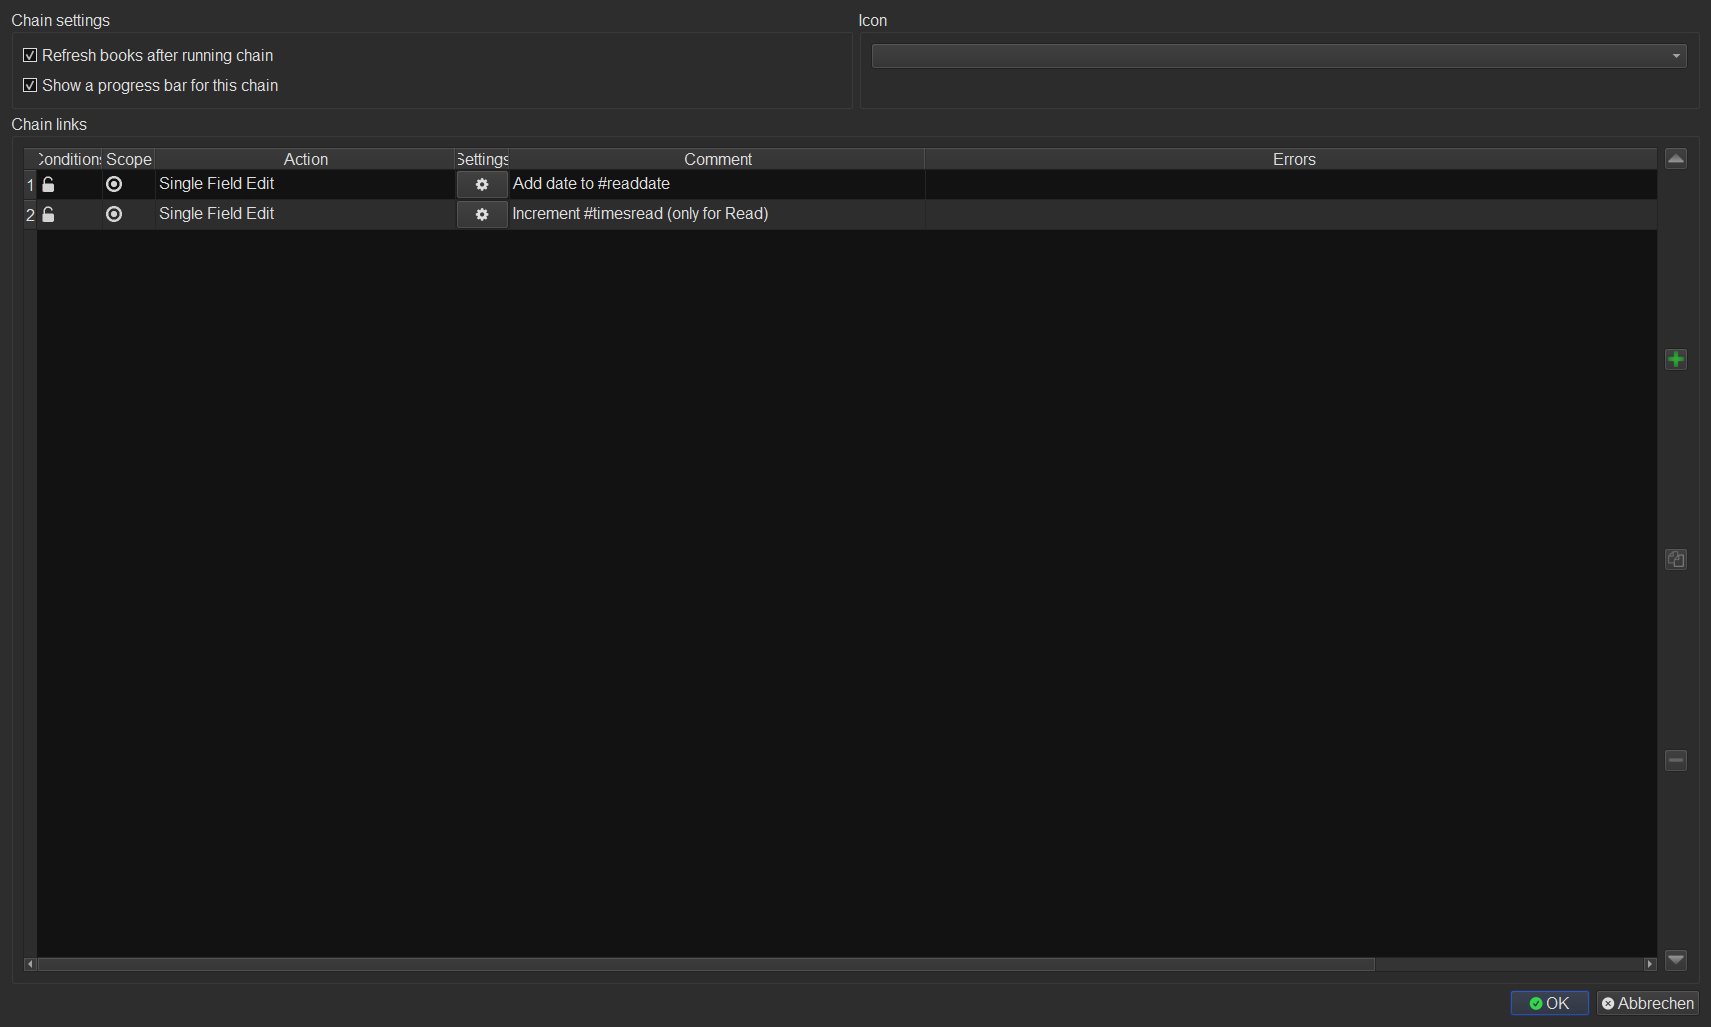Click comment 'Add date to #readdate'
The width and height of the screenshot is (1711, 1027).
click(591, 184)
